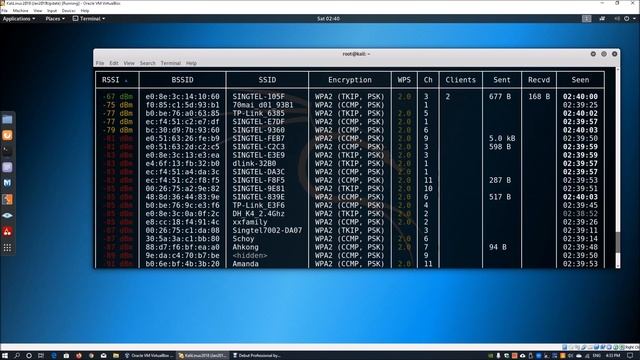The height and width of the screenshot is (360, 640).
Task: Click the workspace indicator in the Kali top bar
Action: pos(587,19)
